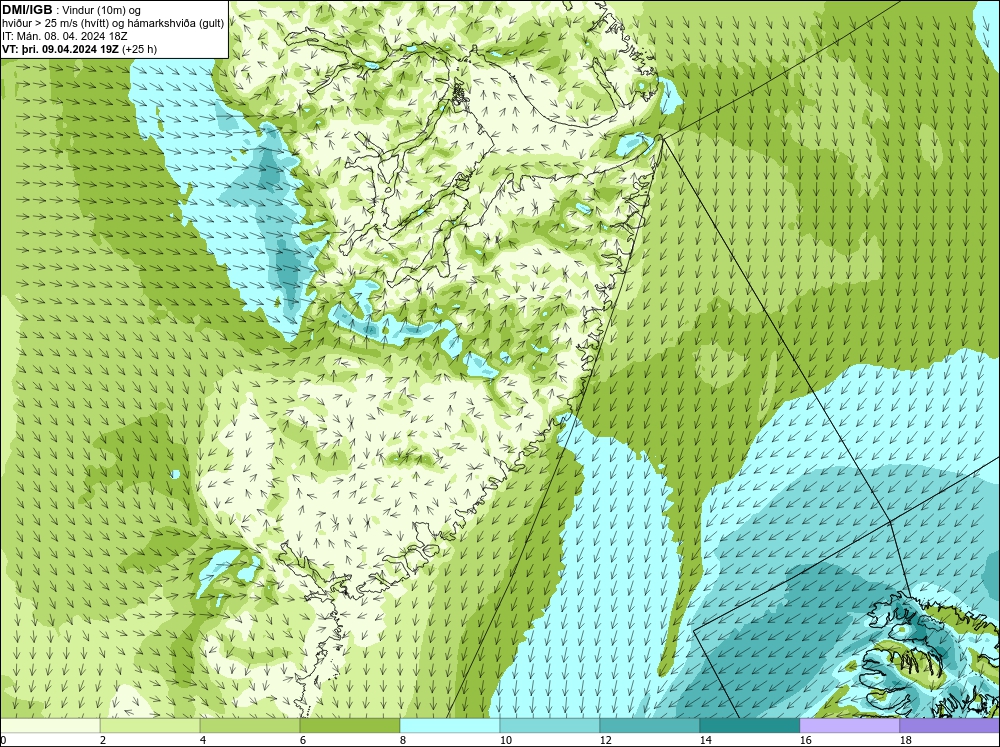Click the purple swatch right of 18
This screenshot has height=747, width=1000.
950,725
